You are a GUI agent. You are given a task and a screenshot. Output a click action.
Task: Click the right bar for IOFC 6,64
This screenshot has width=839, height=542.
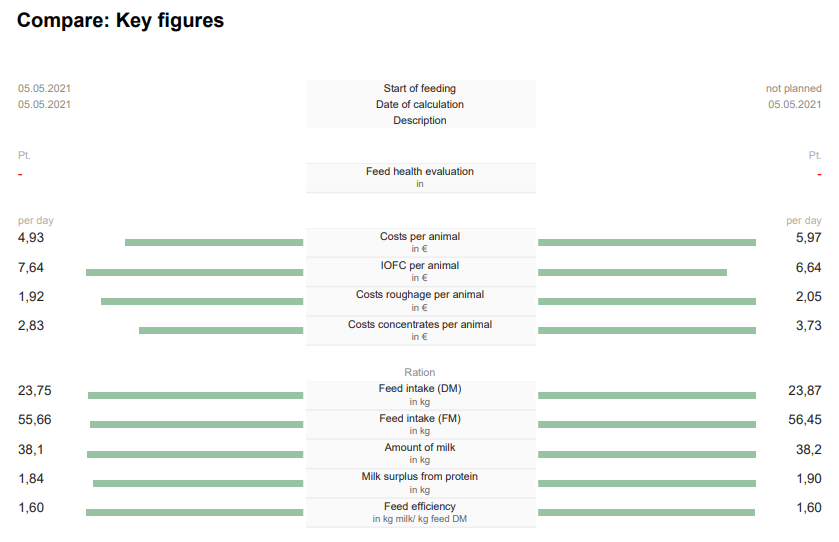(632, 272)
